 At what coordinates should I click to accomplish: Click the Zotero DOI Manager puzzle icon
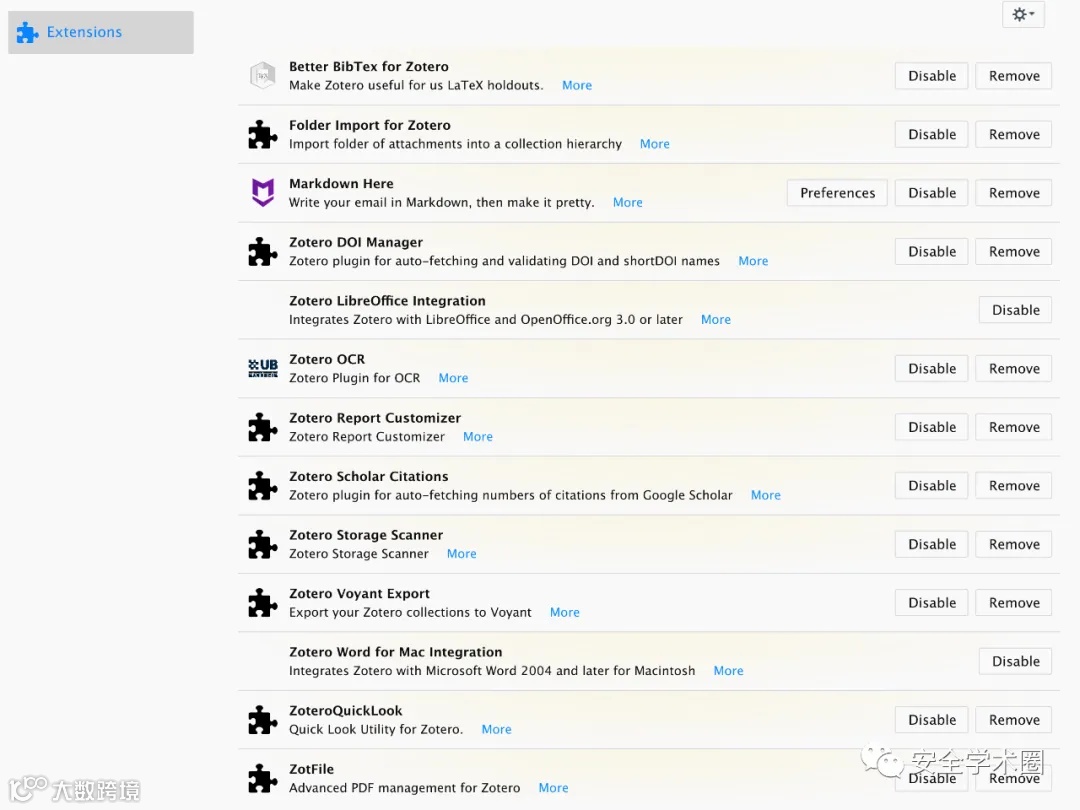[x=262, y=251]
